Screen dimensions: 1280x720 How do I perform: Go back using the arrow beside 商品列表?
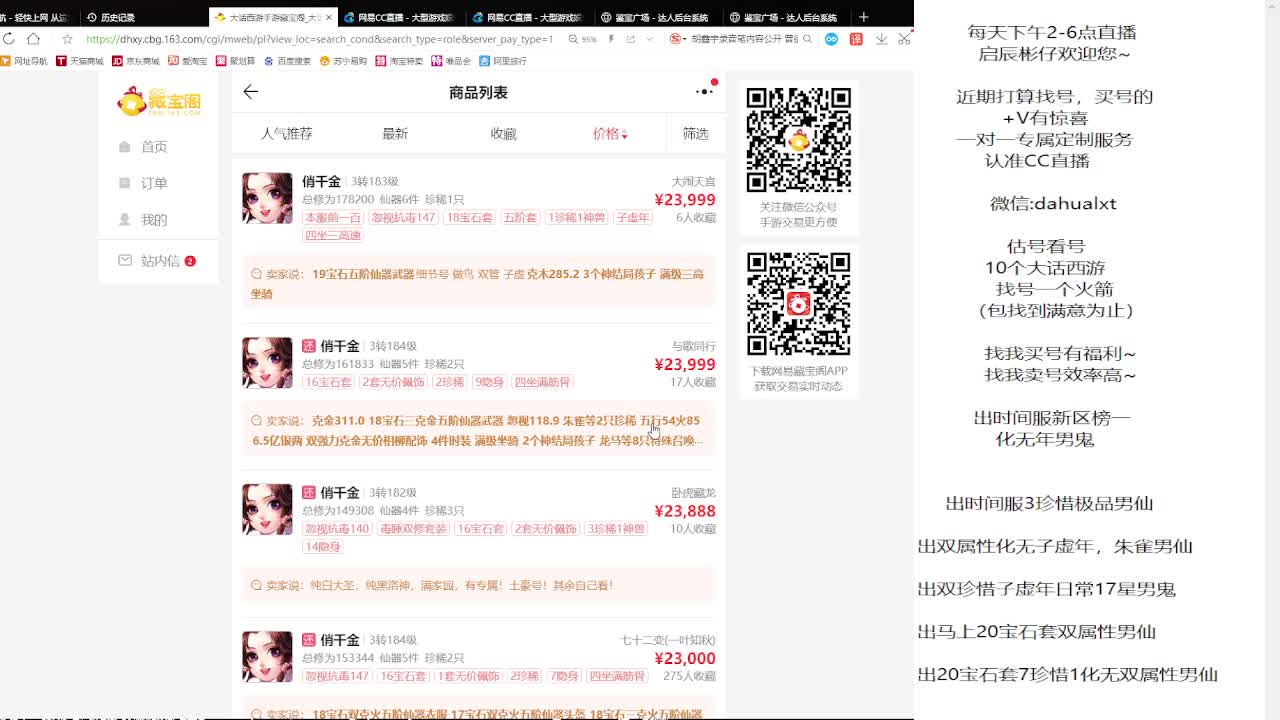251,92
